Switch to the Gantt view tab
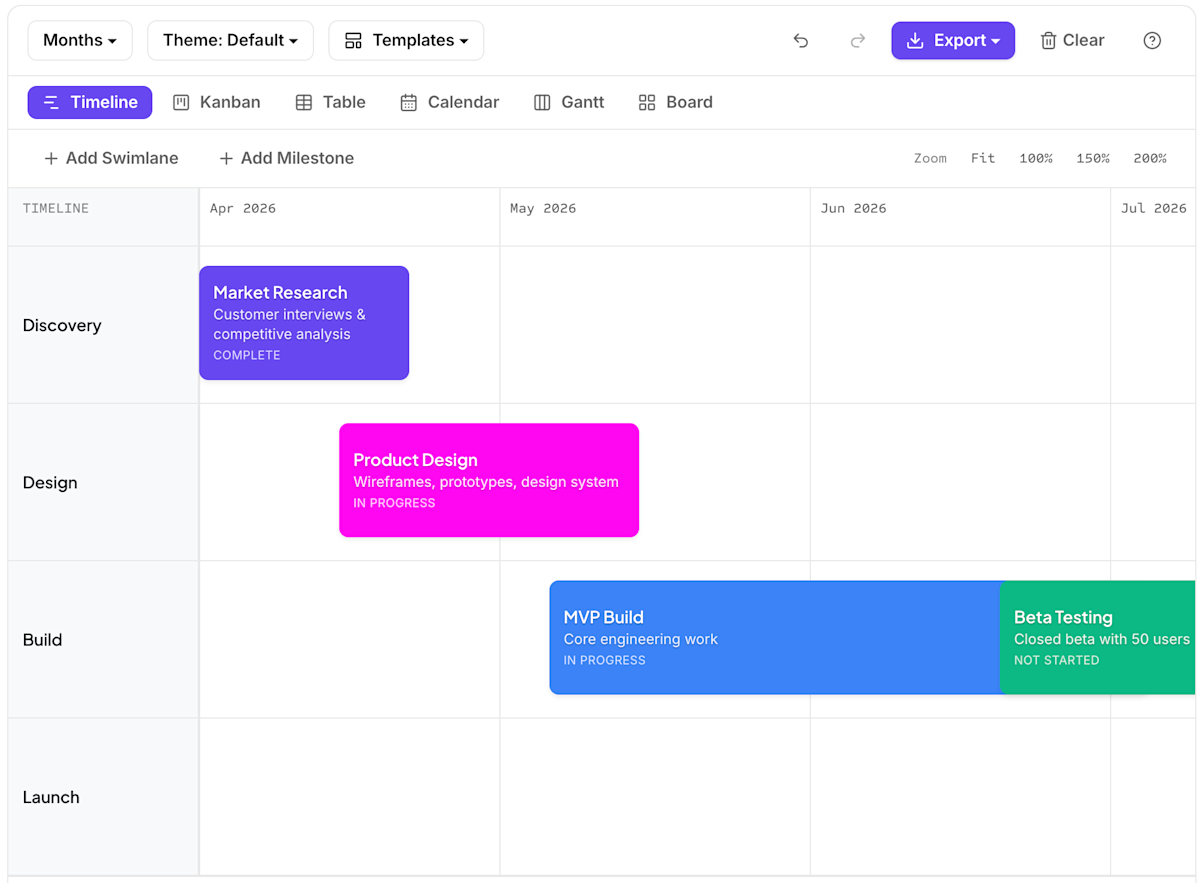 point(569,102)
